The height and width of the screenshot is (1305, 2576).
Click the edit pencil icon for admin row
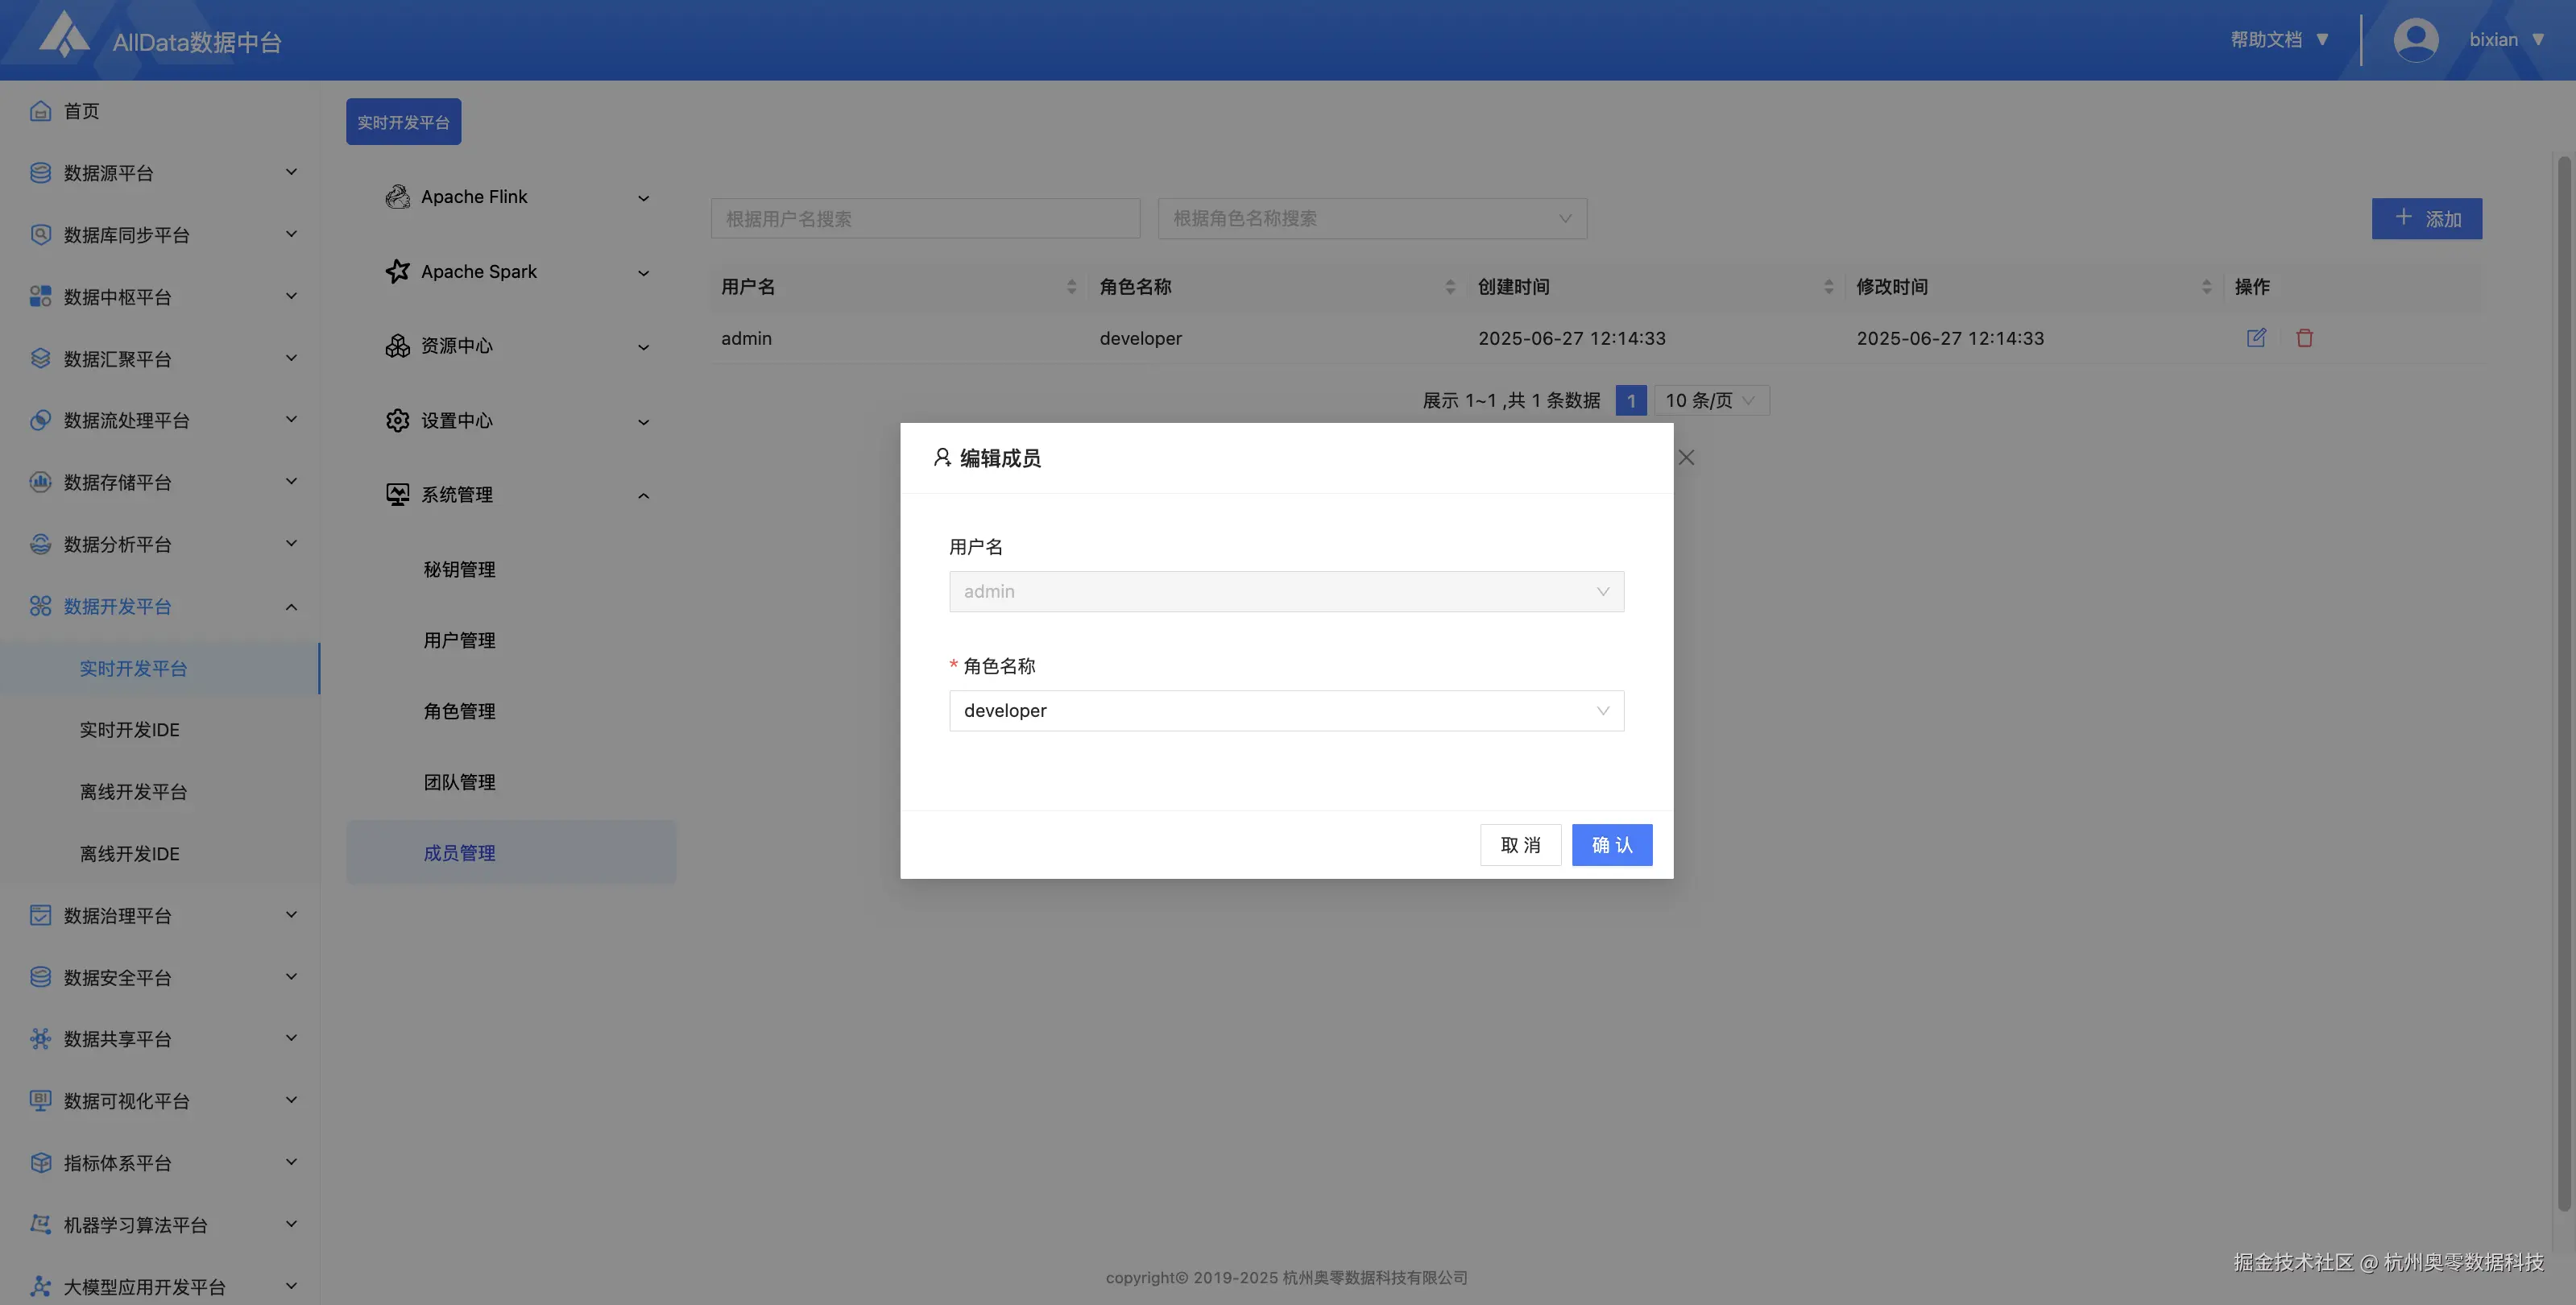coord(2256,338)
